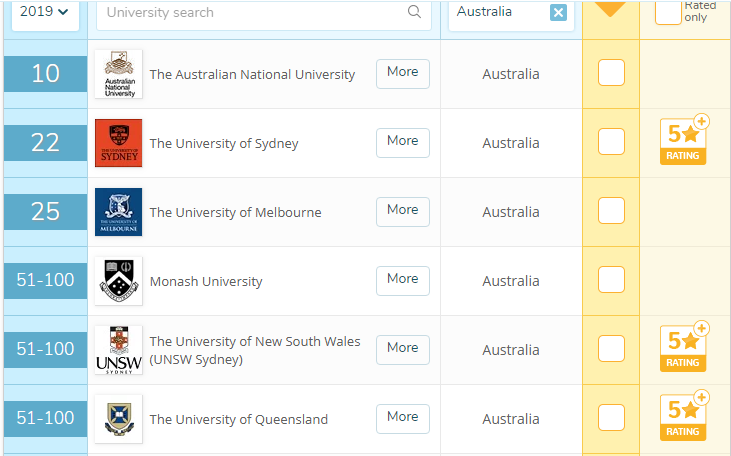731x456 pixels.
Task: Open The University of Sydney link
Action: click(224, 143)
